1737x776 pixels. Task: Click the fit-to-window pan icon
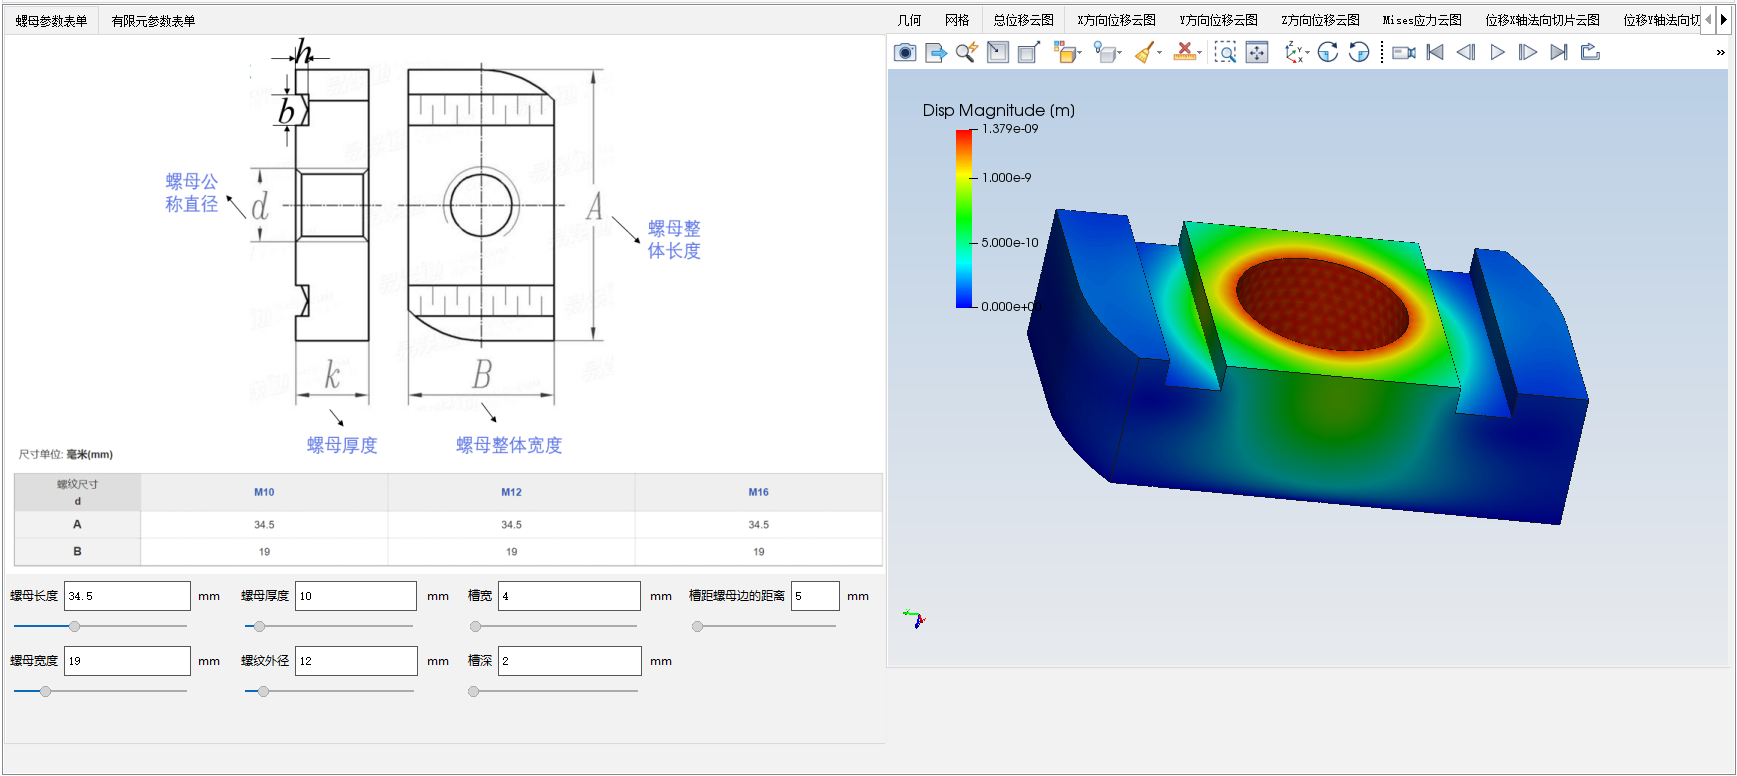[x=1257, y=53]
